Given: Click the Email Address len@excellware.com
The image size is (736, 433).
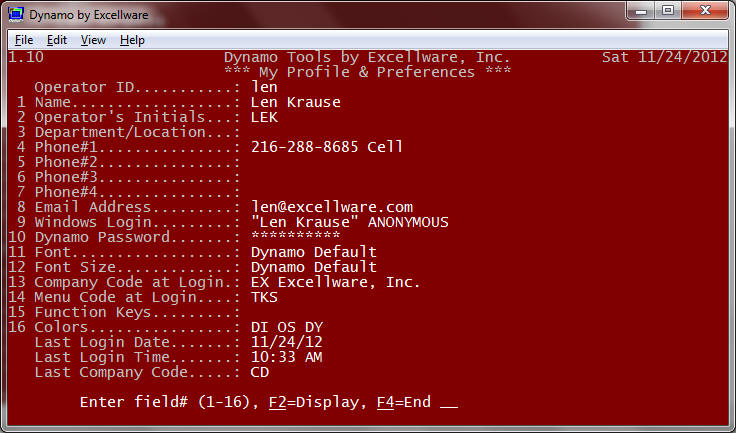Looking at the screenshot, I should pos(331,207).
